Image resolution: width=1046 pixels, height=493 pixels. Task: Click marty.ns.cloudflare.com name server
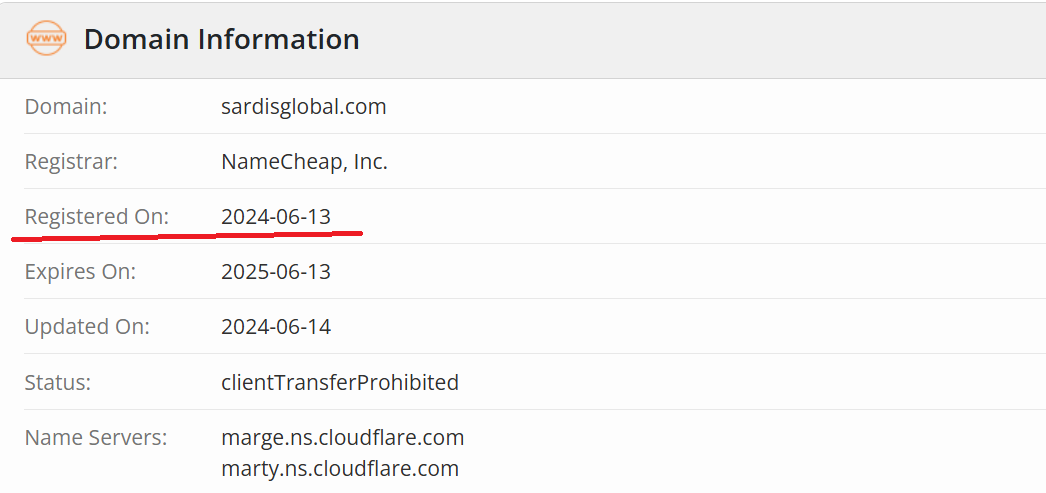[340, 468]
